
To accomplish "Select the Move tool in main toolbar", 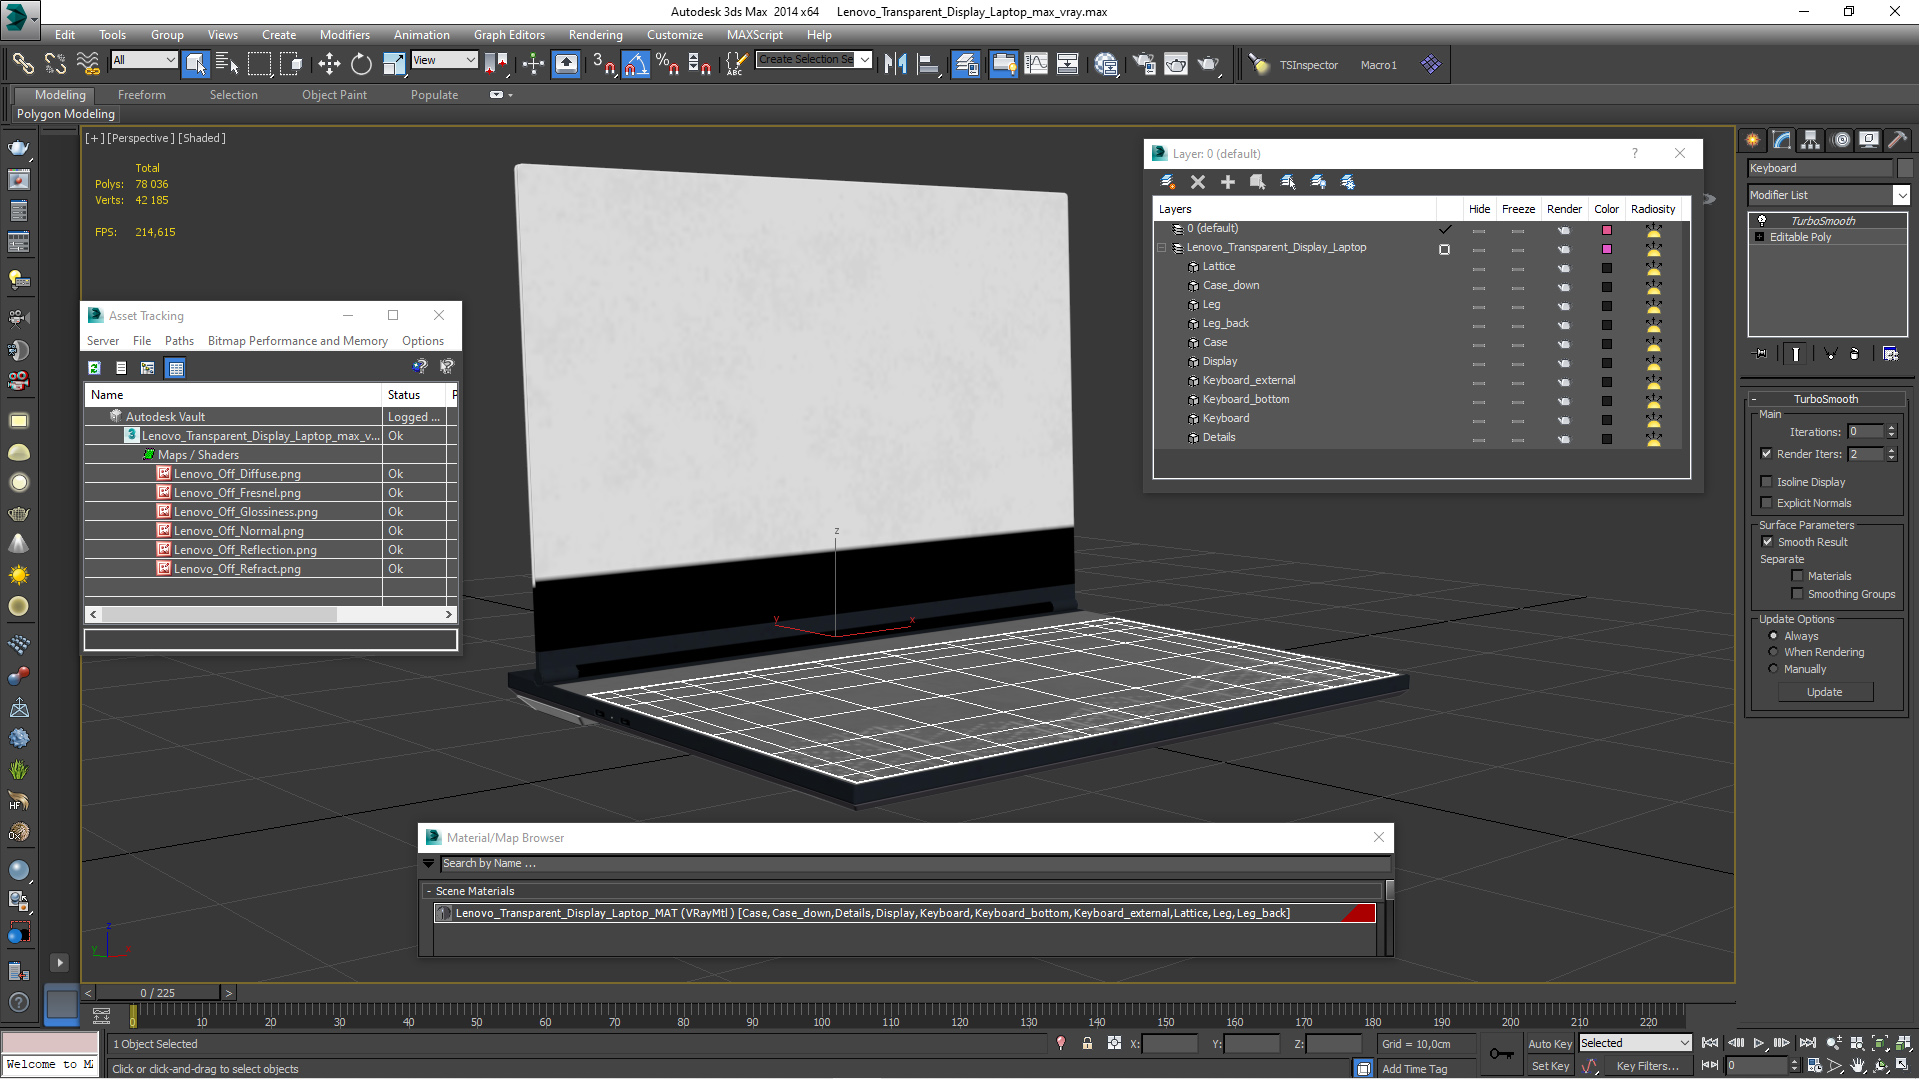I will coord(329,65).
